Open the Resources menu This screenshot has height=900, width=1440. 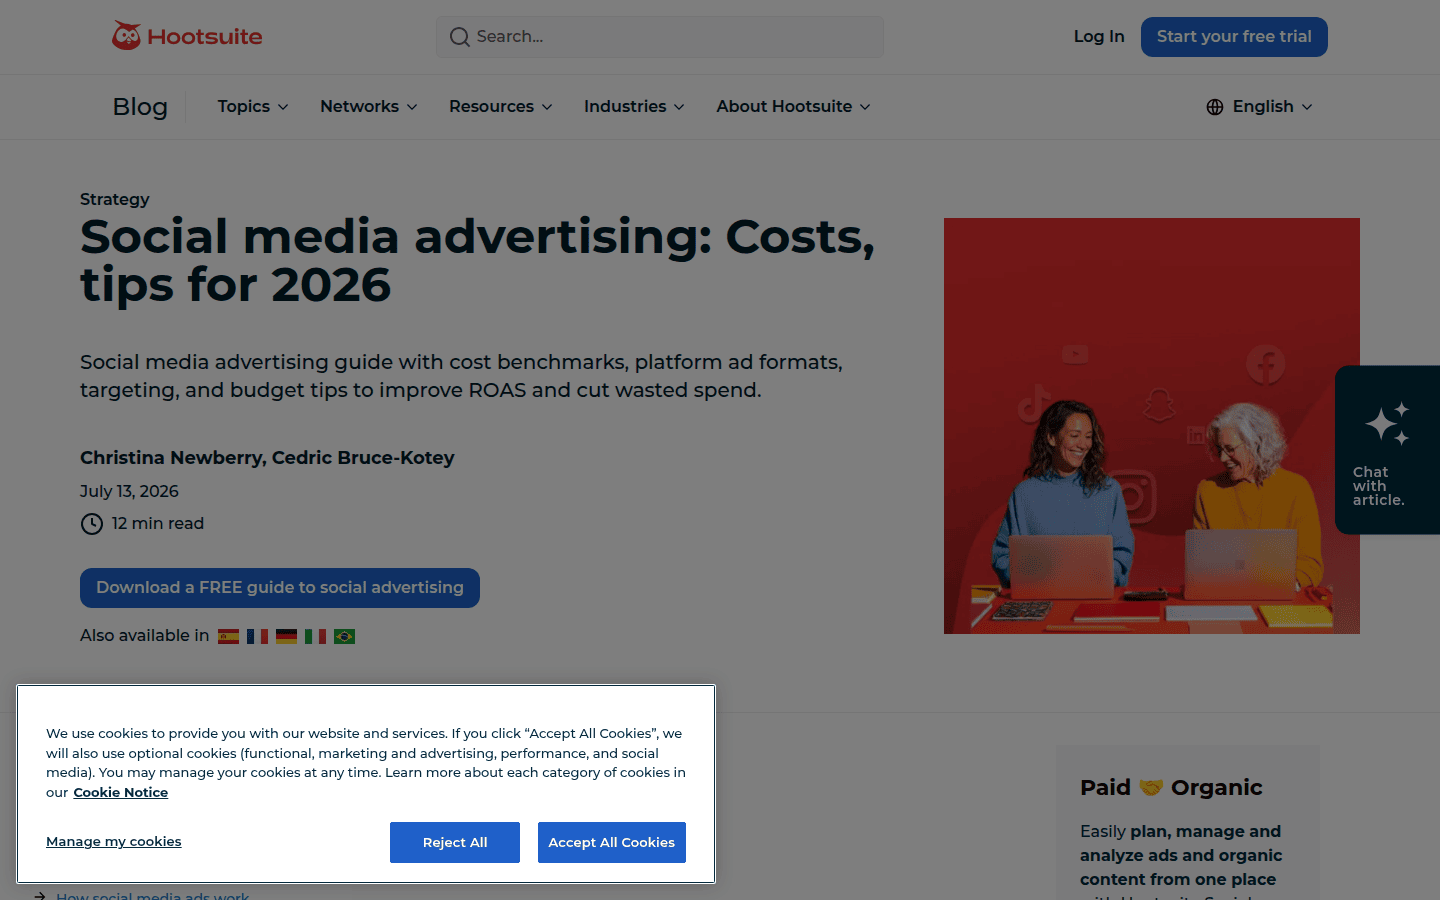[501, 106]
